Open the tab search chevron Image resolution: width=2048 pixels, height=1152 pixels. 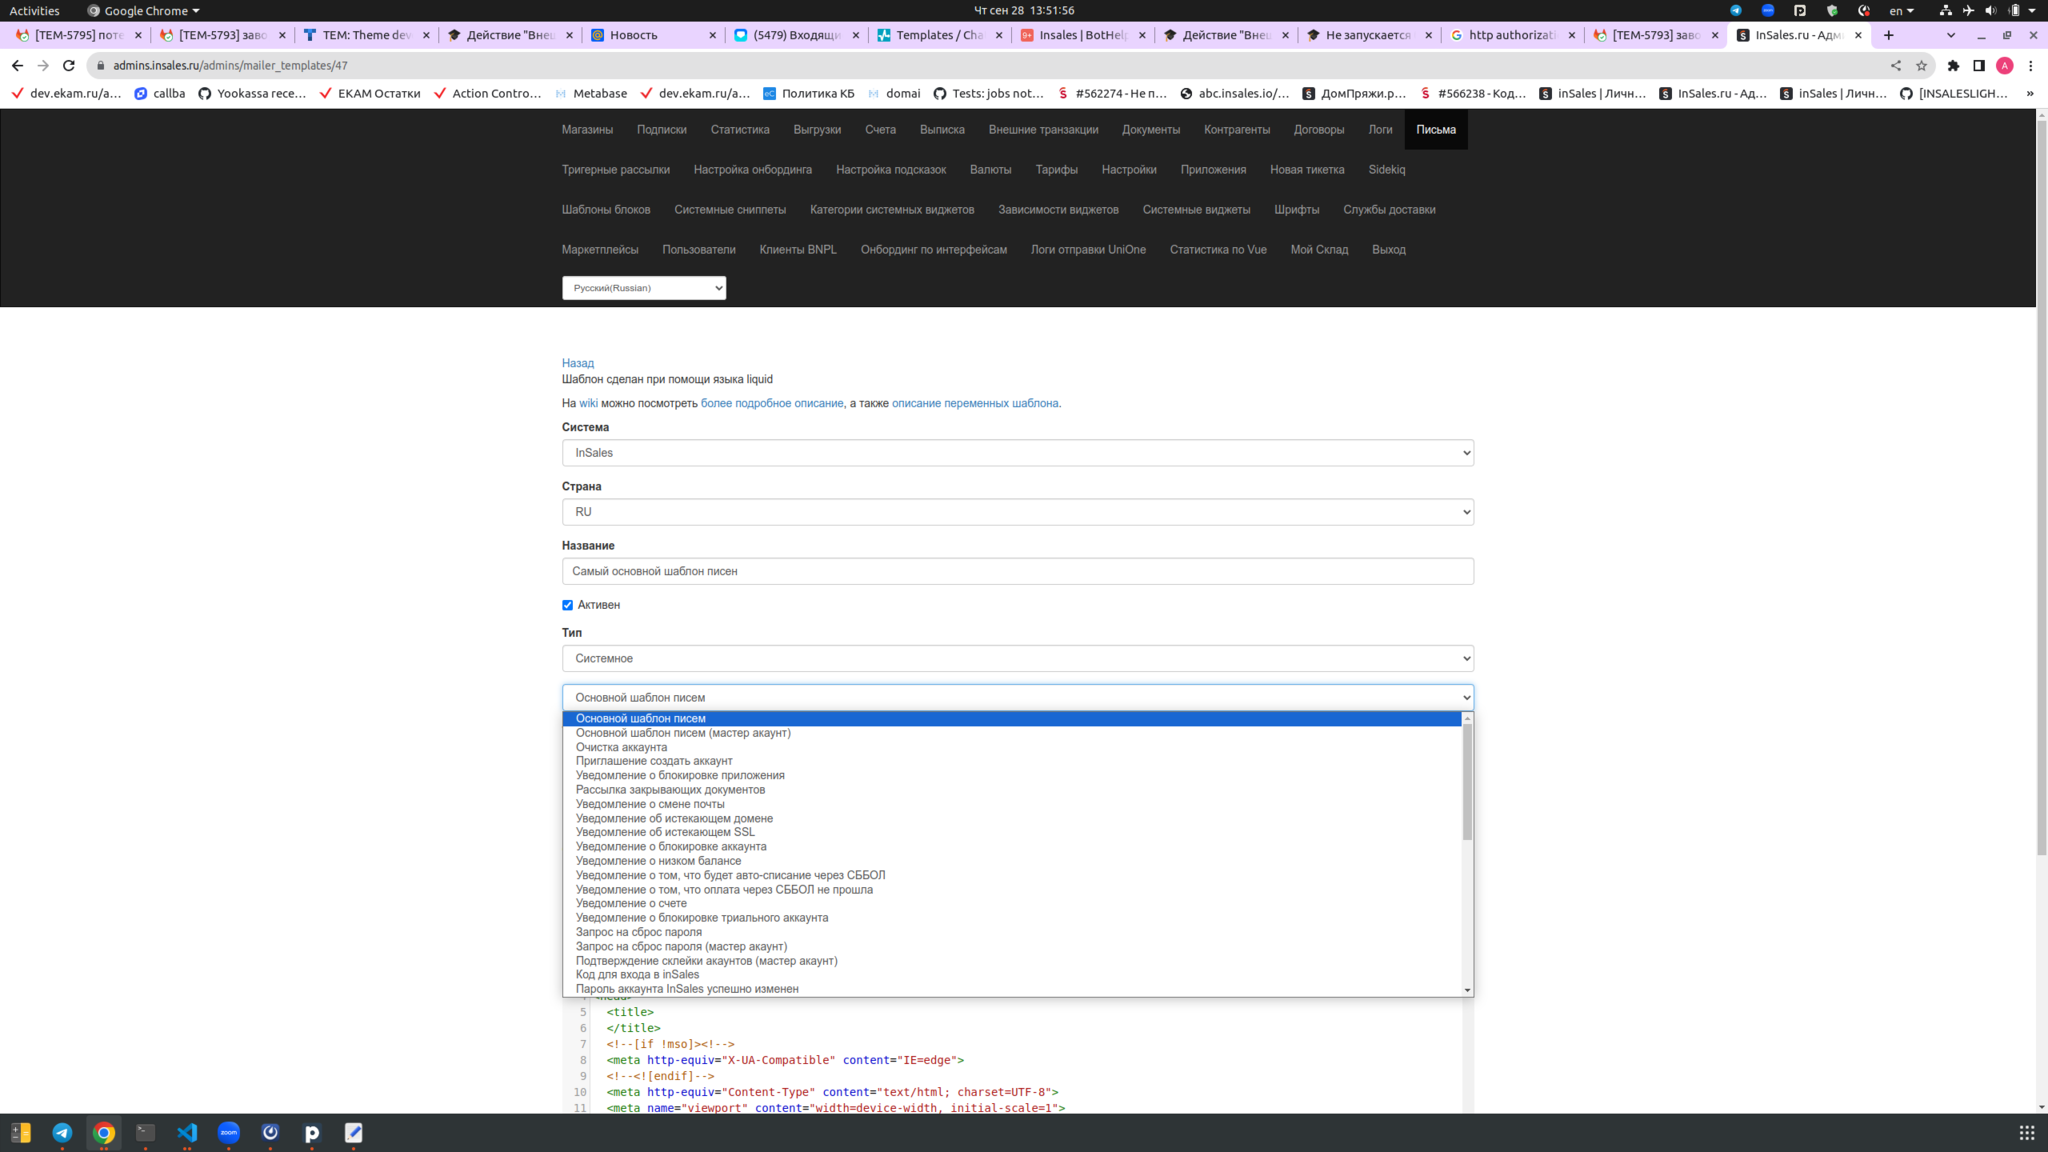pyautogui.click(x=1951, y=35)
